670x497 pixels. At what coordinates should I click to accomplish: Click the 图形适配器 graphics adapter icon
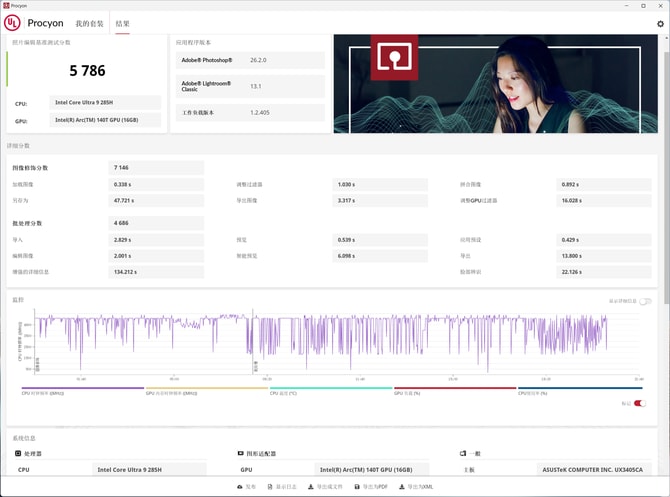coord(238,453)
